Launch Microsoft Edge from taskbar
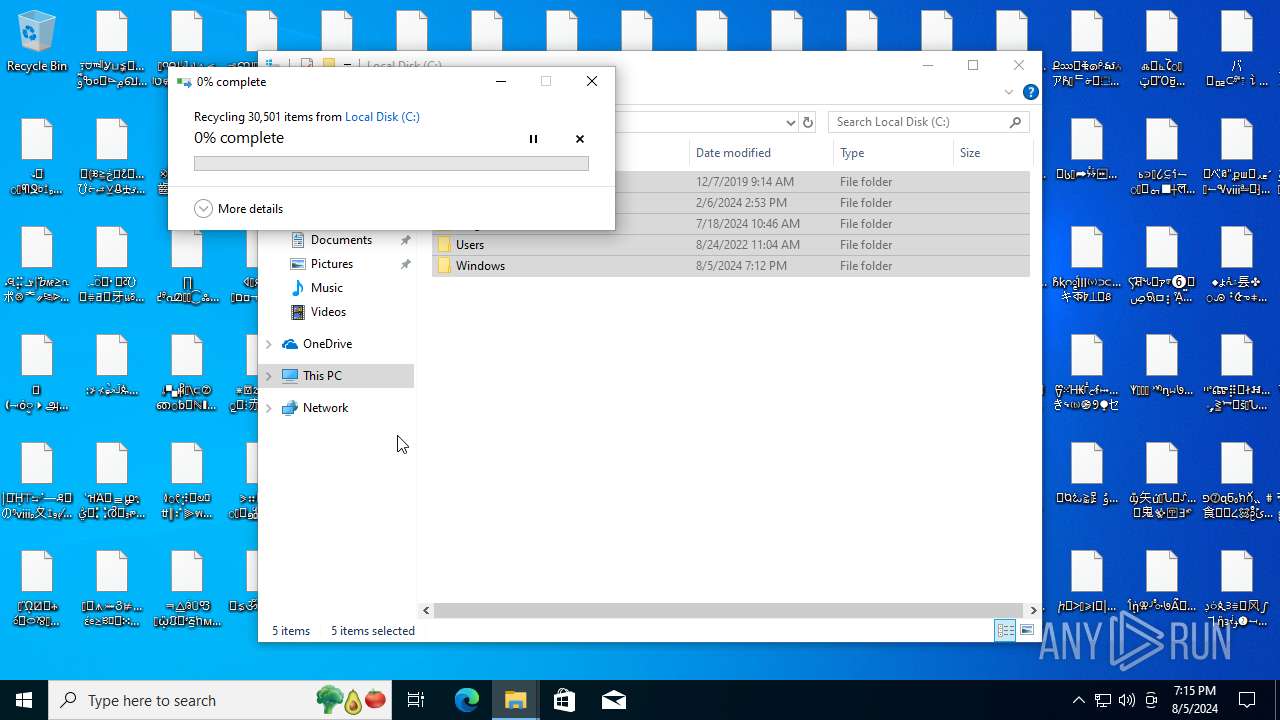 (467, 700)
